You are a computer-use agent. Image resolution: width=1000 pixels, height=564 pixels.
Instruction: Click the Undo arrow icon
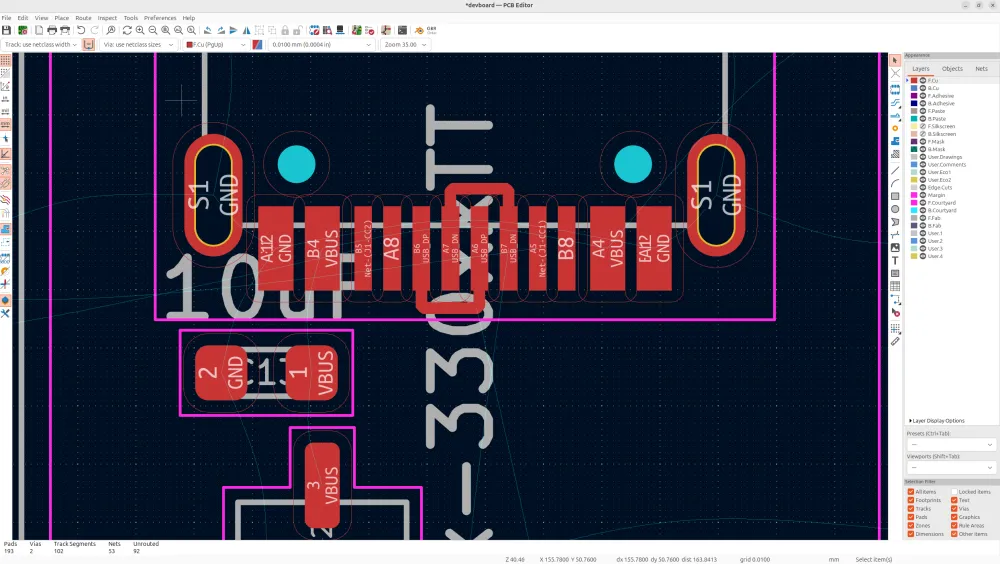click(x=81, y=31)
